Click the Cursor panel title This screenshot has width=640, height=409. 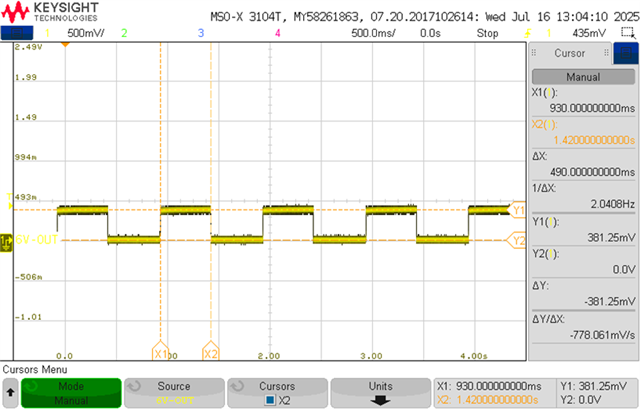[x=569, y=53]
